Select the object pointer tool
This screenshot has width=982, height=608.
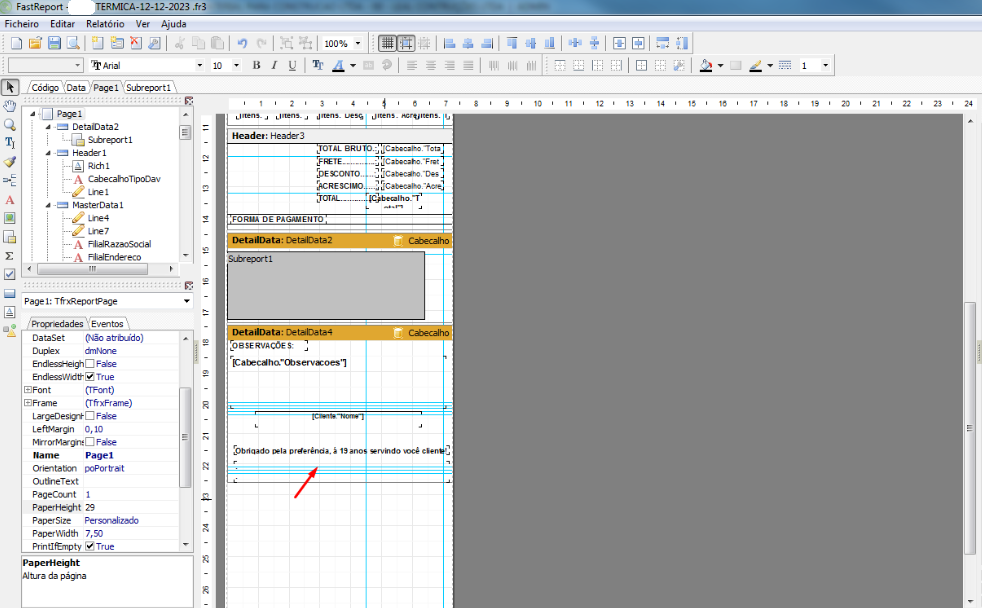point(10,87)
